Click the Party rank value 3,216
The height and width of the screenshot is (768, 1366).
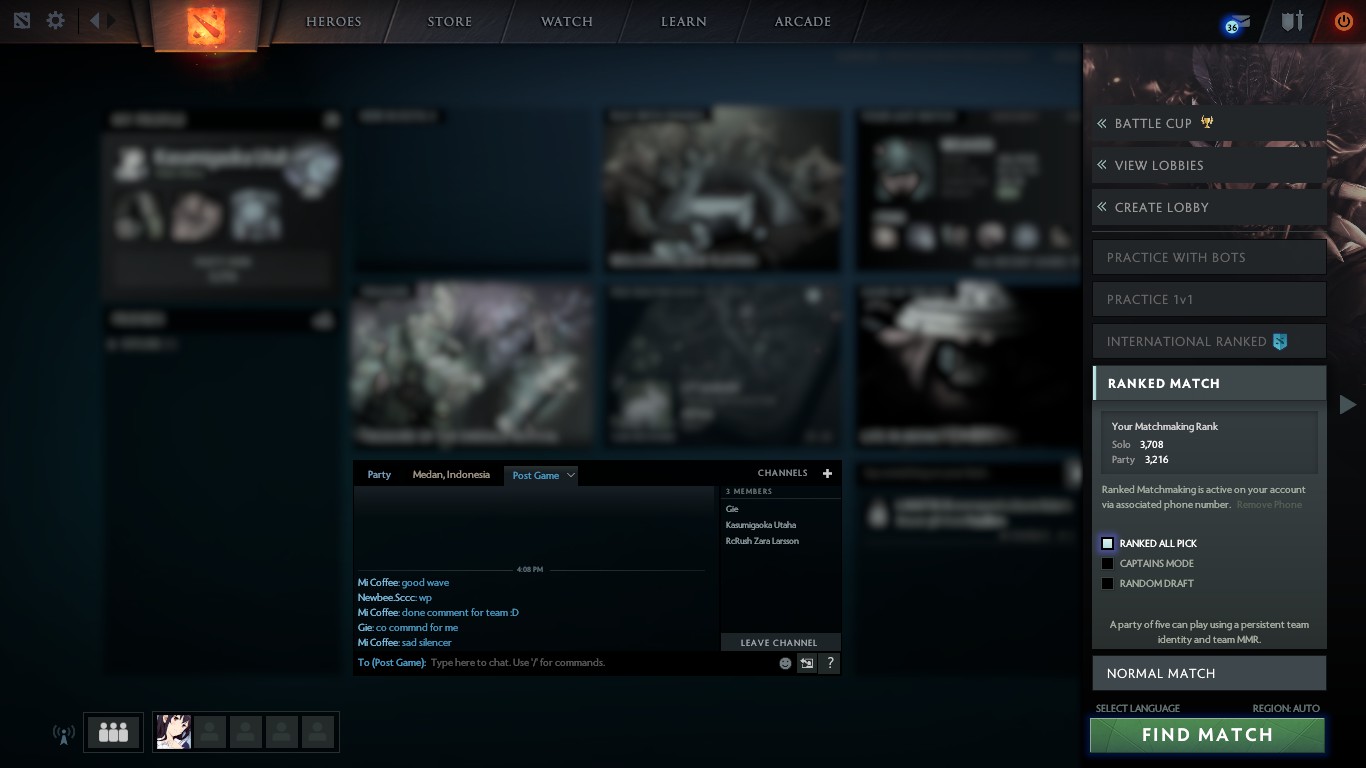(x=1156, y=460)
